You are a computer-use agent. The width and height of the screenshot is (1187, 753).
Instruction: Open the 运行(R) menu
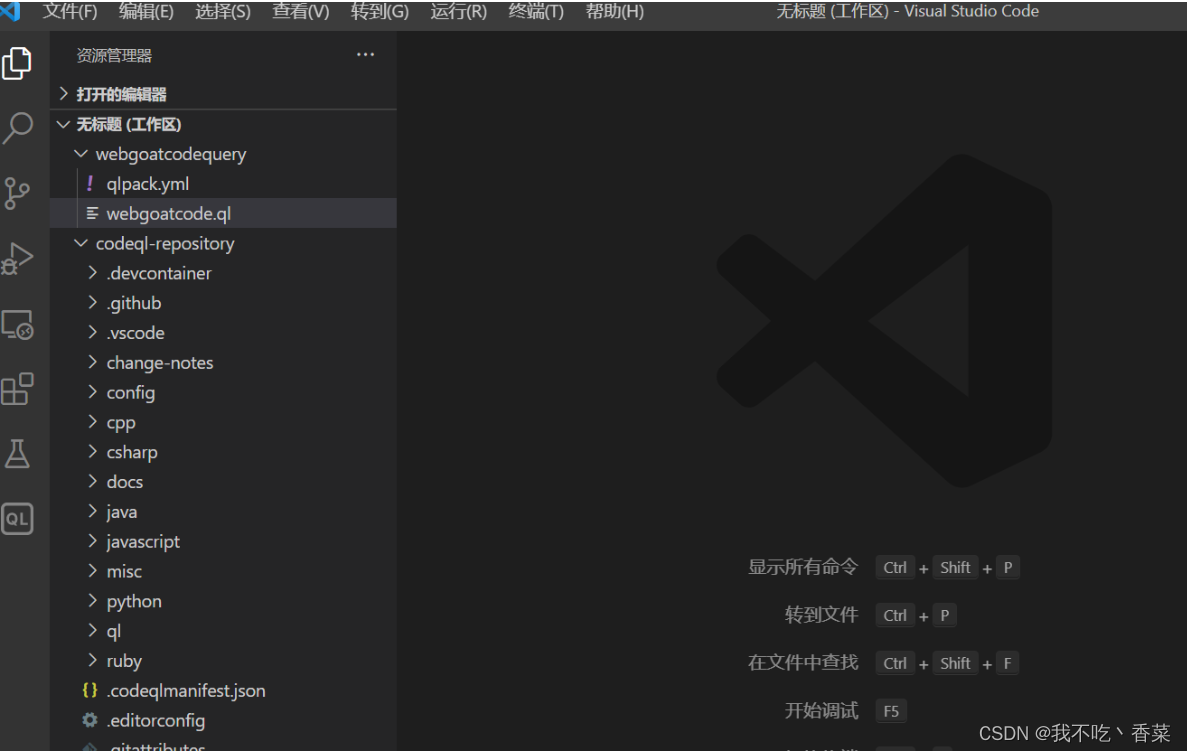point(458,11)
